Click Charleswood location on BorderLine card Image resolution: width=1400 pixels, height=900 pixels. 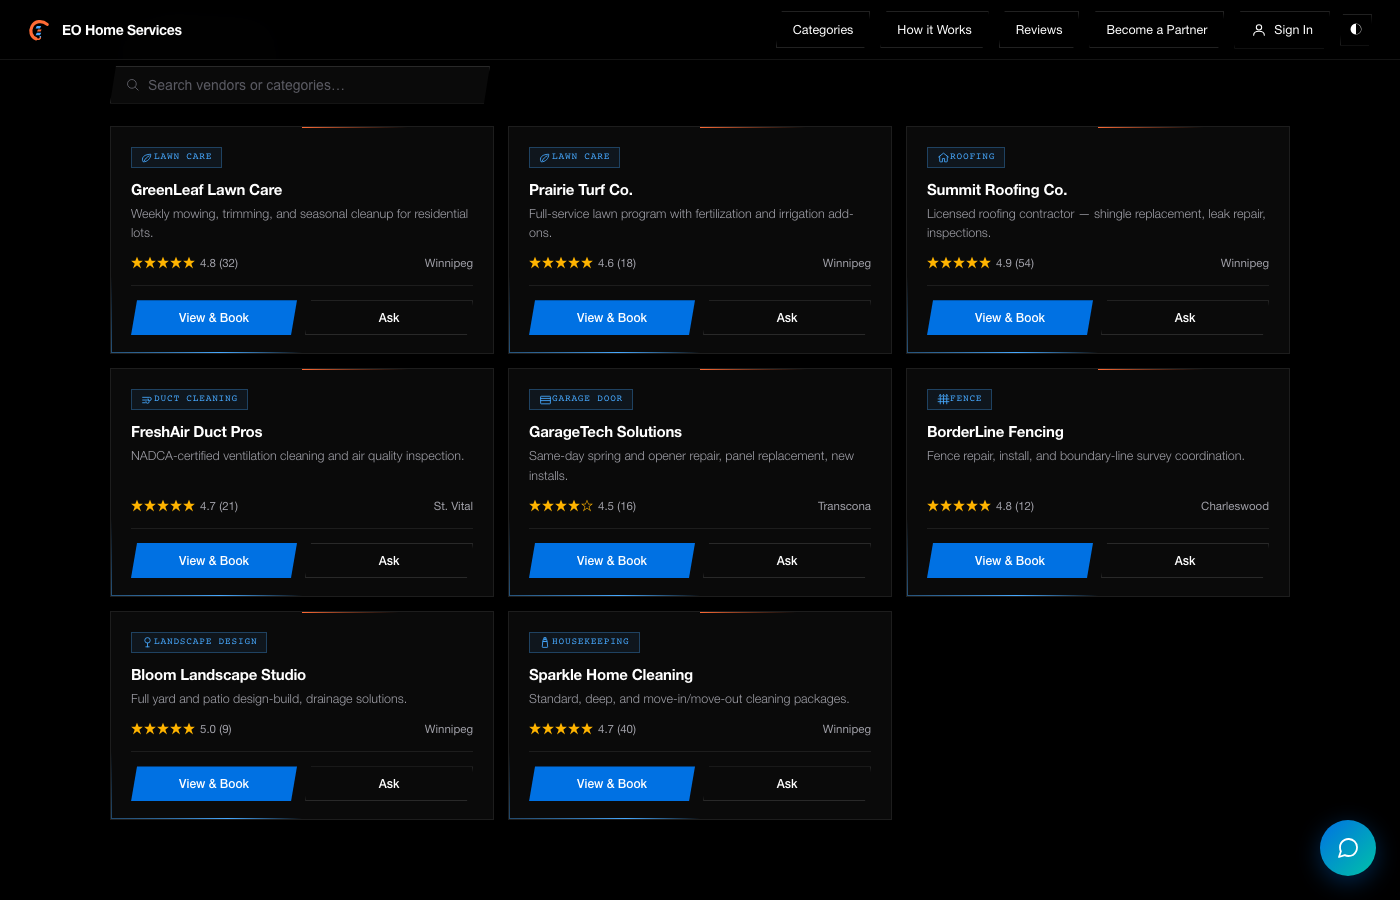coord(1234,506)
